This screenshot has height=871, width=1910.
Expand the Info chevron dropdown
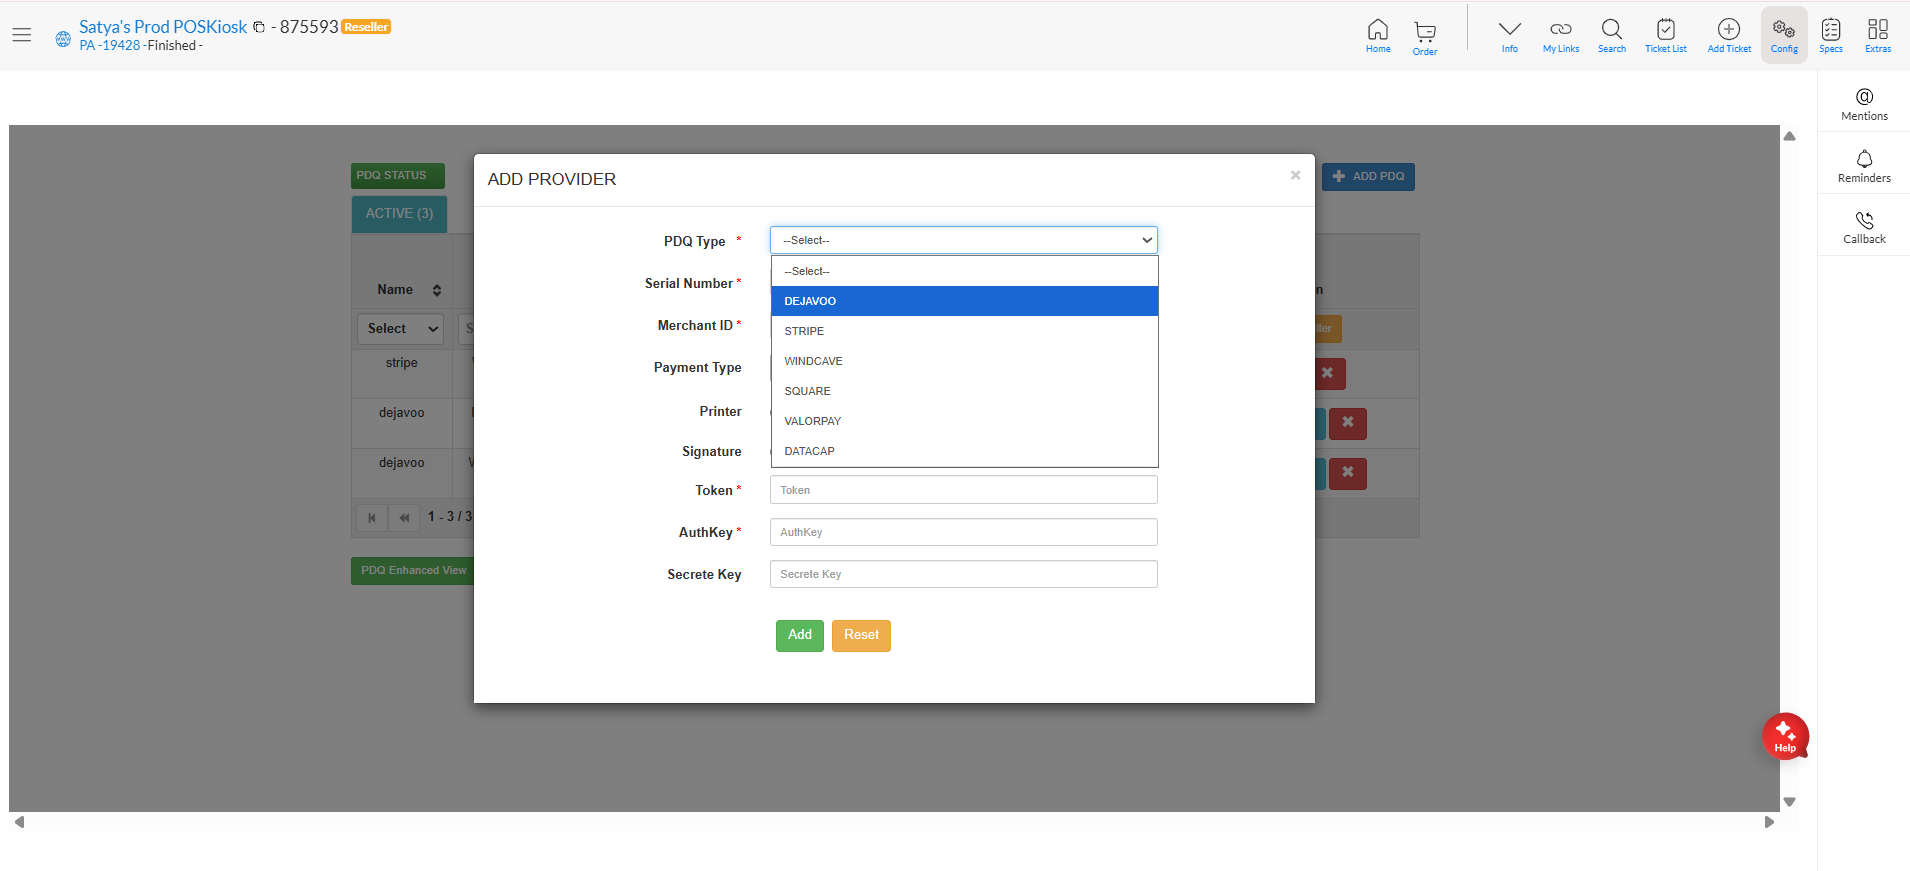point(1509,34)
